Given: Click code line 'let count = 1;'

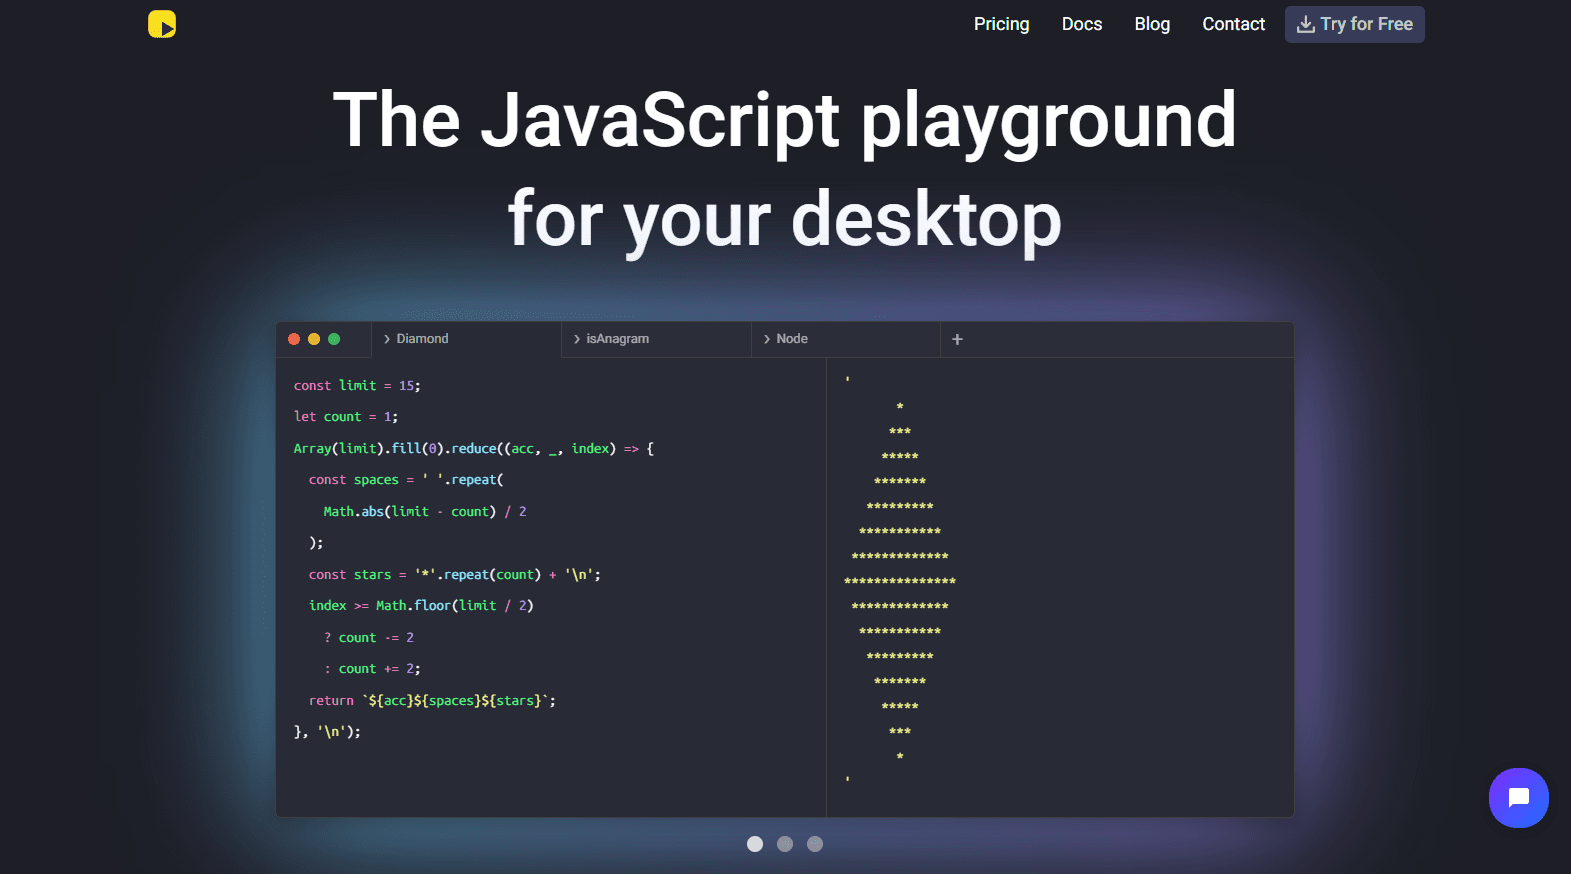Looking at the screenshot, I should click(x=346, y=417).
